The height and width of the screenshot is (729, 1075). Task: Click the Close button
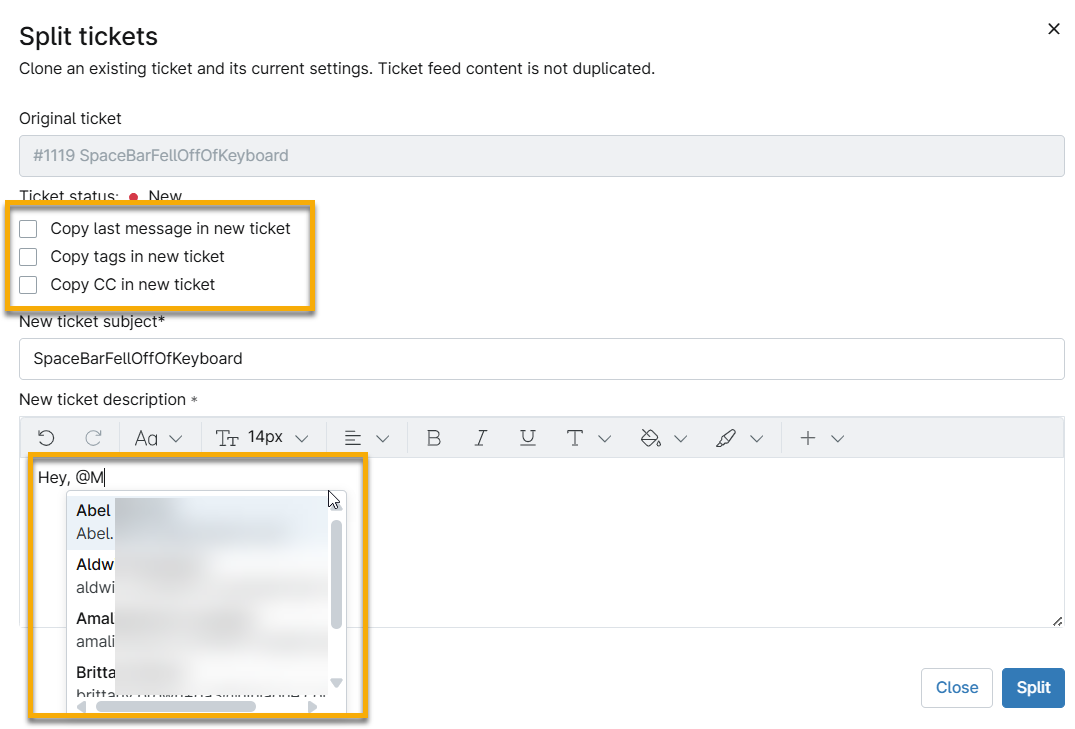(x=956, y=688)
